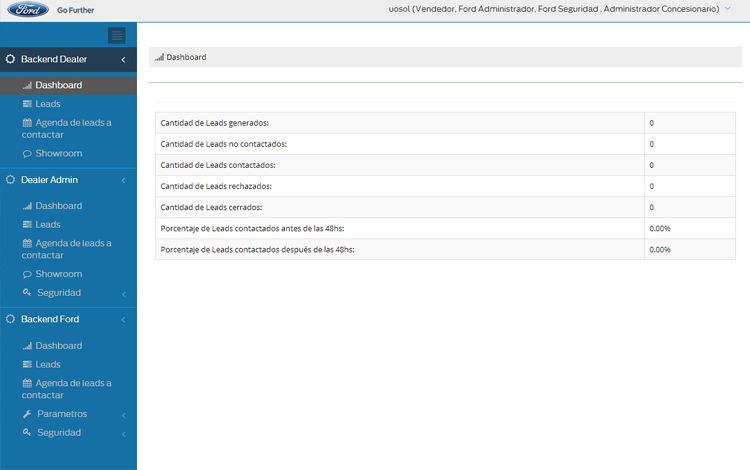Open Showroom under Dealer Admin
Image resolution: width=750 pixels, height=470 pixels.
58,274
